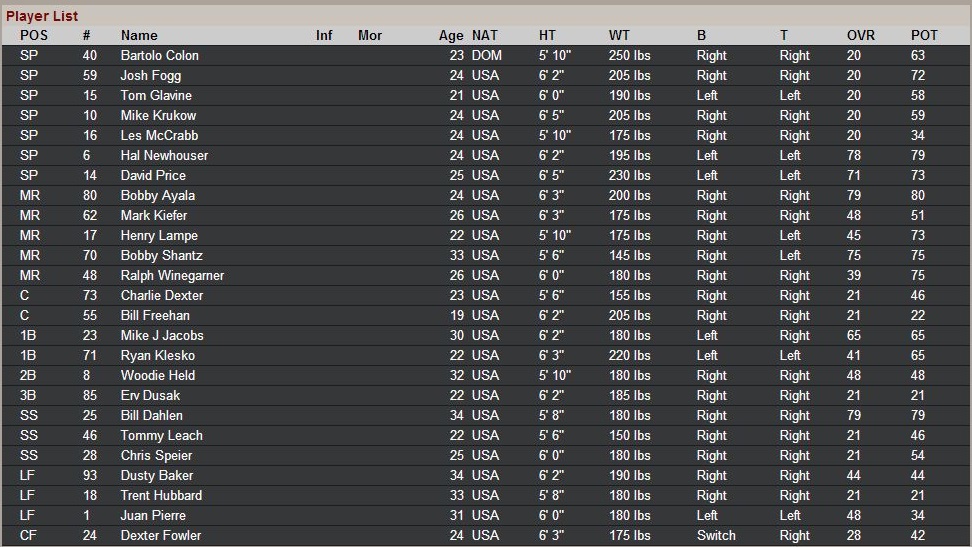Image resolution: width=972 pixels, height=547 pixels.
Task: Sort by the B (bats) column header
Action: [x=701, y=35]
